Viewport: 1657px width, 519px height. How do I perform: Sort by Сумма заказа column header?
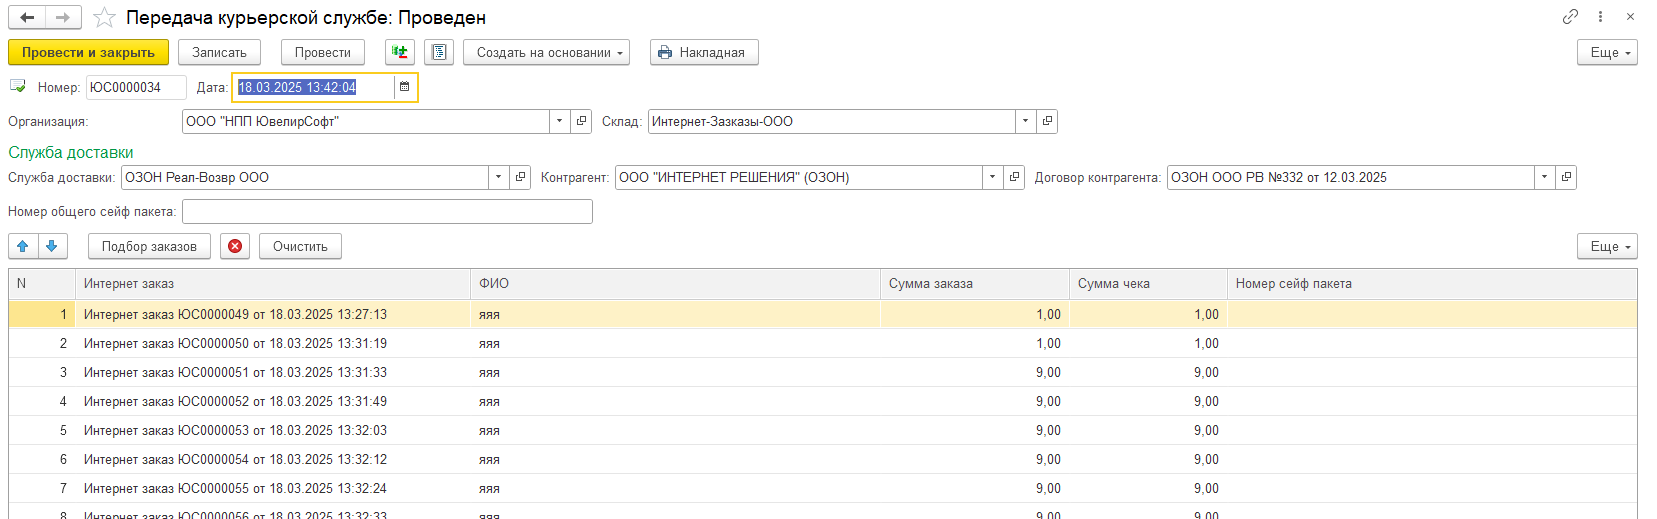pos(975,283)
